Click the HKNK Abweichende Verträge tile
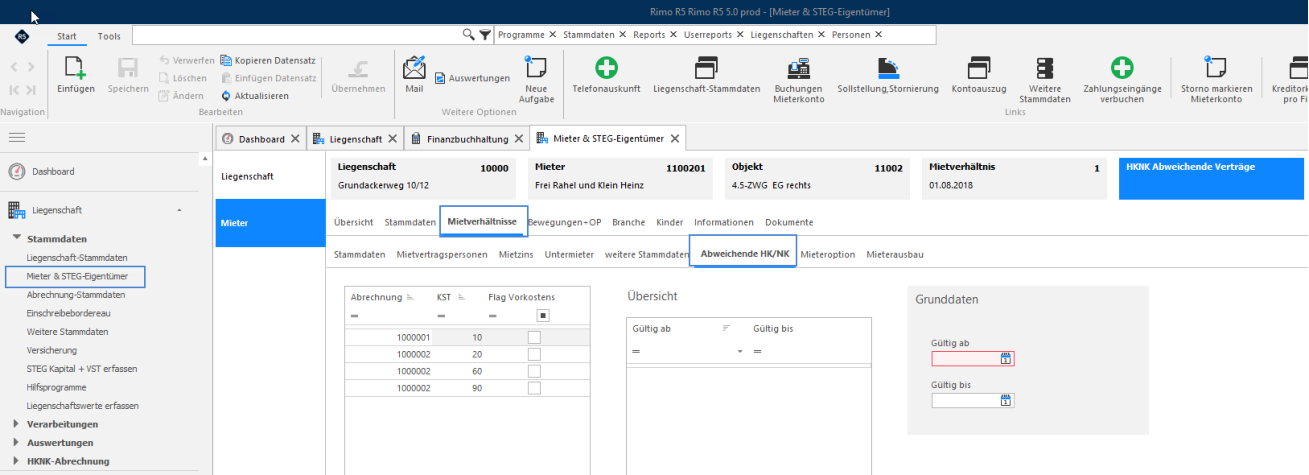1309x475 pixels. pos(1212,179)
